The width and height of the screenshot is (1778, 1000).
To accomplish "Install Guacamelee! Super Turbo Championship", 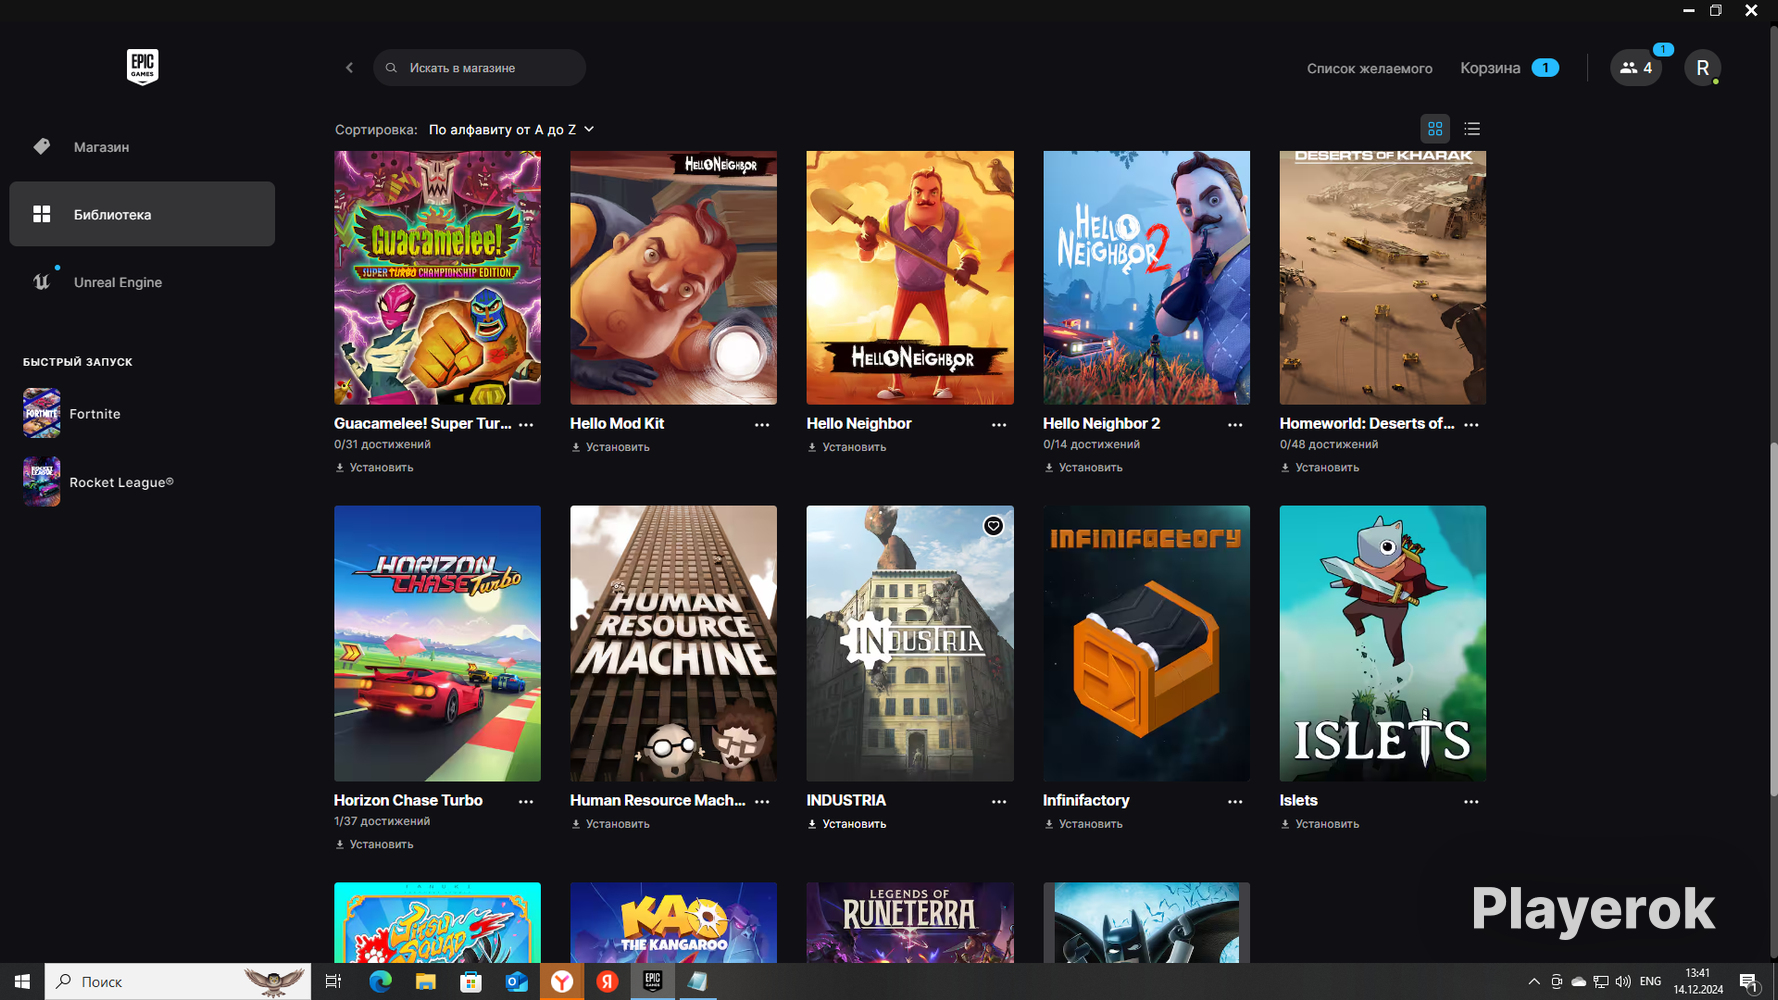I will (374, 468).
